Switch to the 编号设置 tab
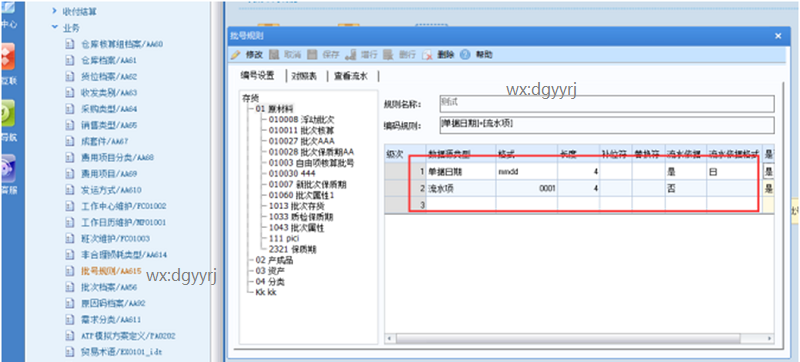 [x=257, y=76]
